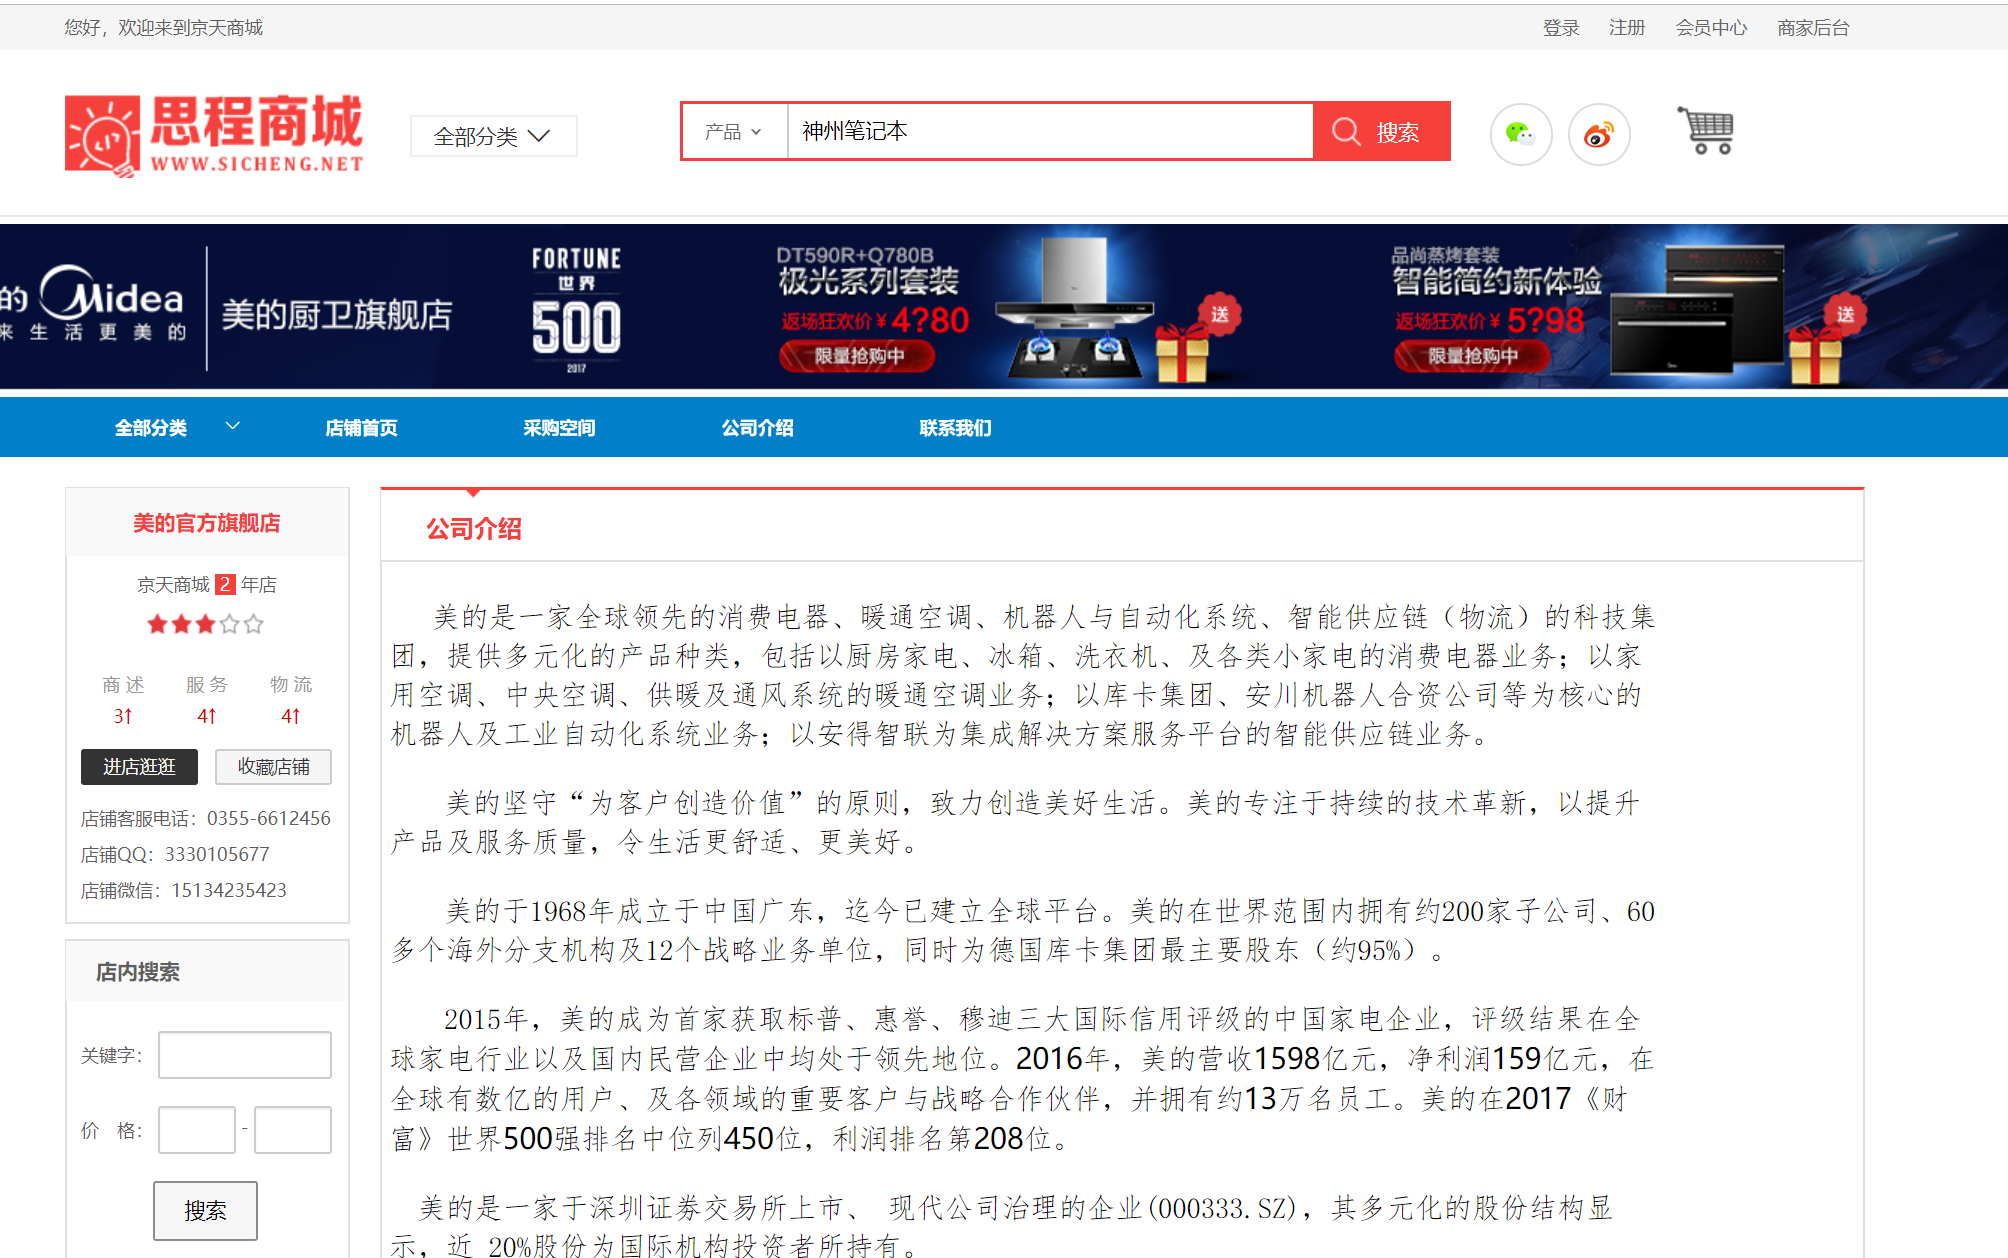Click 收藏店铺 button

coord(273,767)
